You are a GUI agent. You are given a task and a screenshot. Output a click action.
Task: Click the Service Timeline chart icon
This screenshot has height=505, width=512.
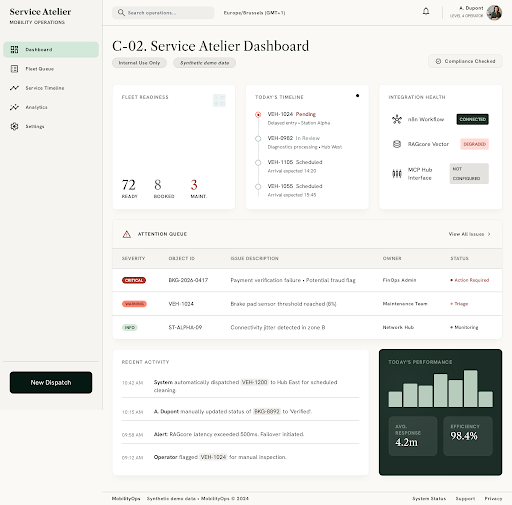(x=14, y=88)
